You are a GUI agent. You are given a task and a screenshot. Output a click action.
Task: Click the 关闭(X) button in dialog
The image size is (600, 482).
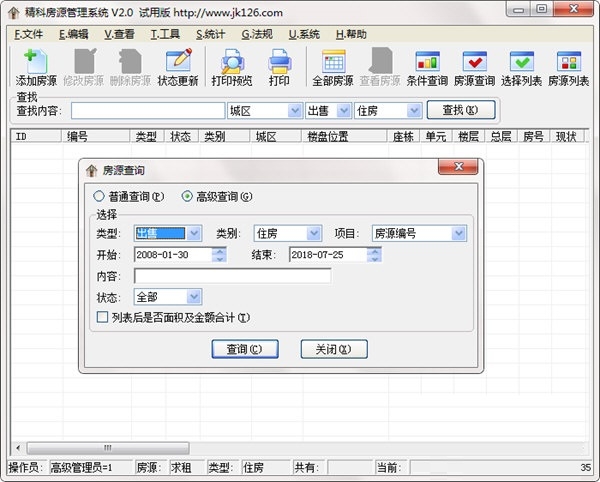(x=334, y=349)
